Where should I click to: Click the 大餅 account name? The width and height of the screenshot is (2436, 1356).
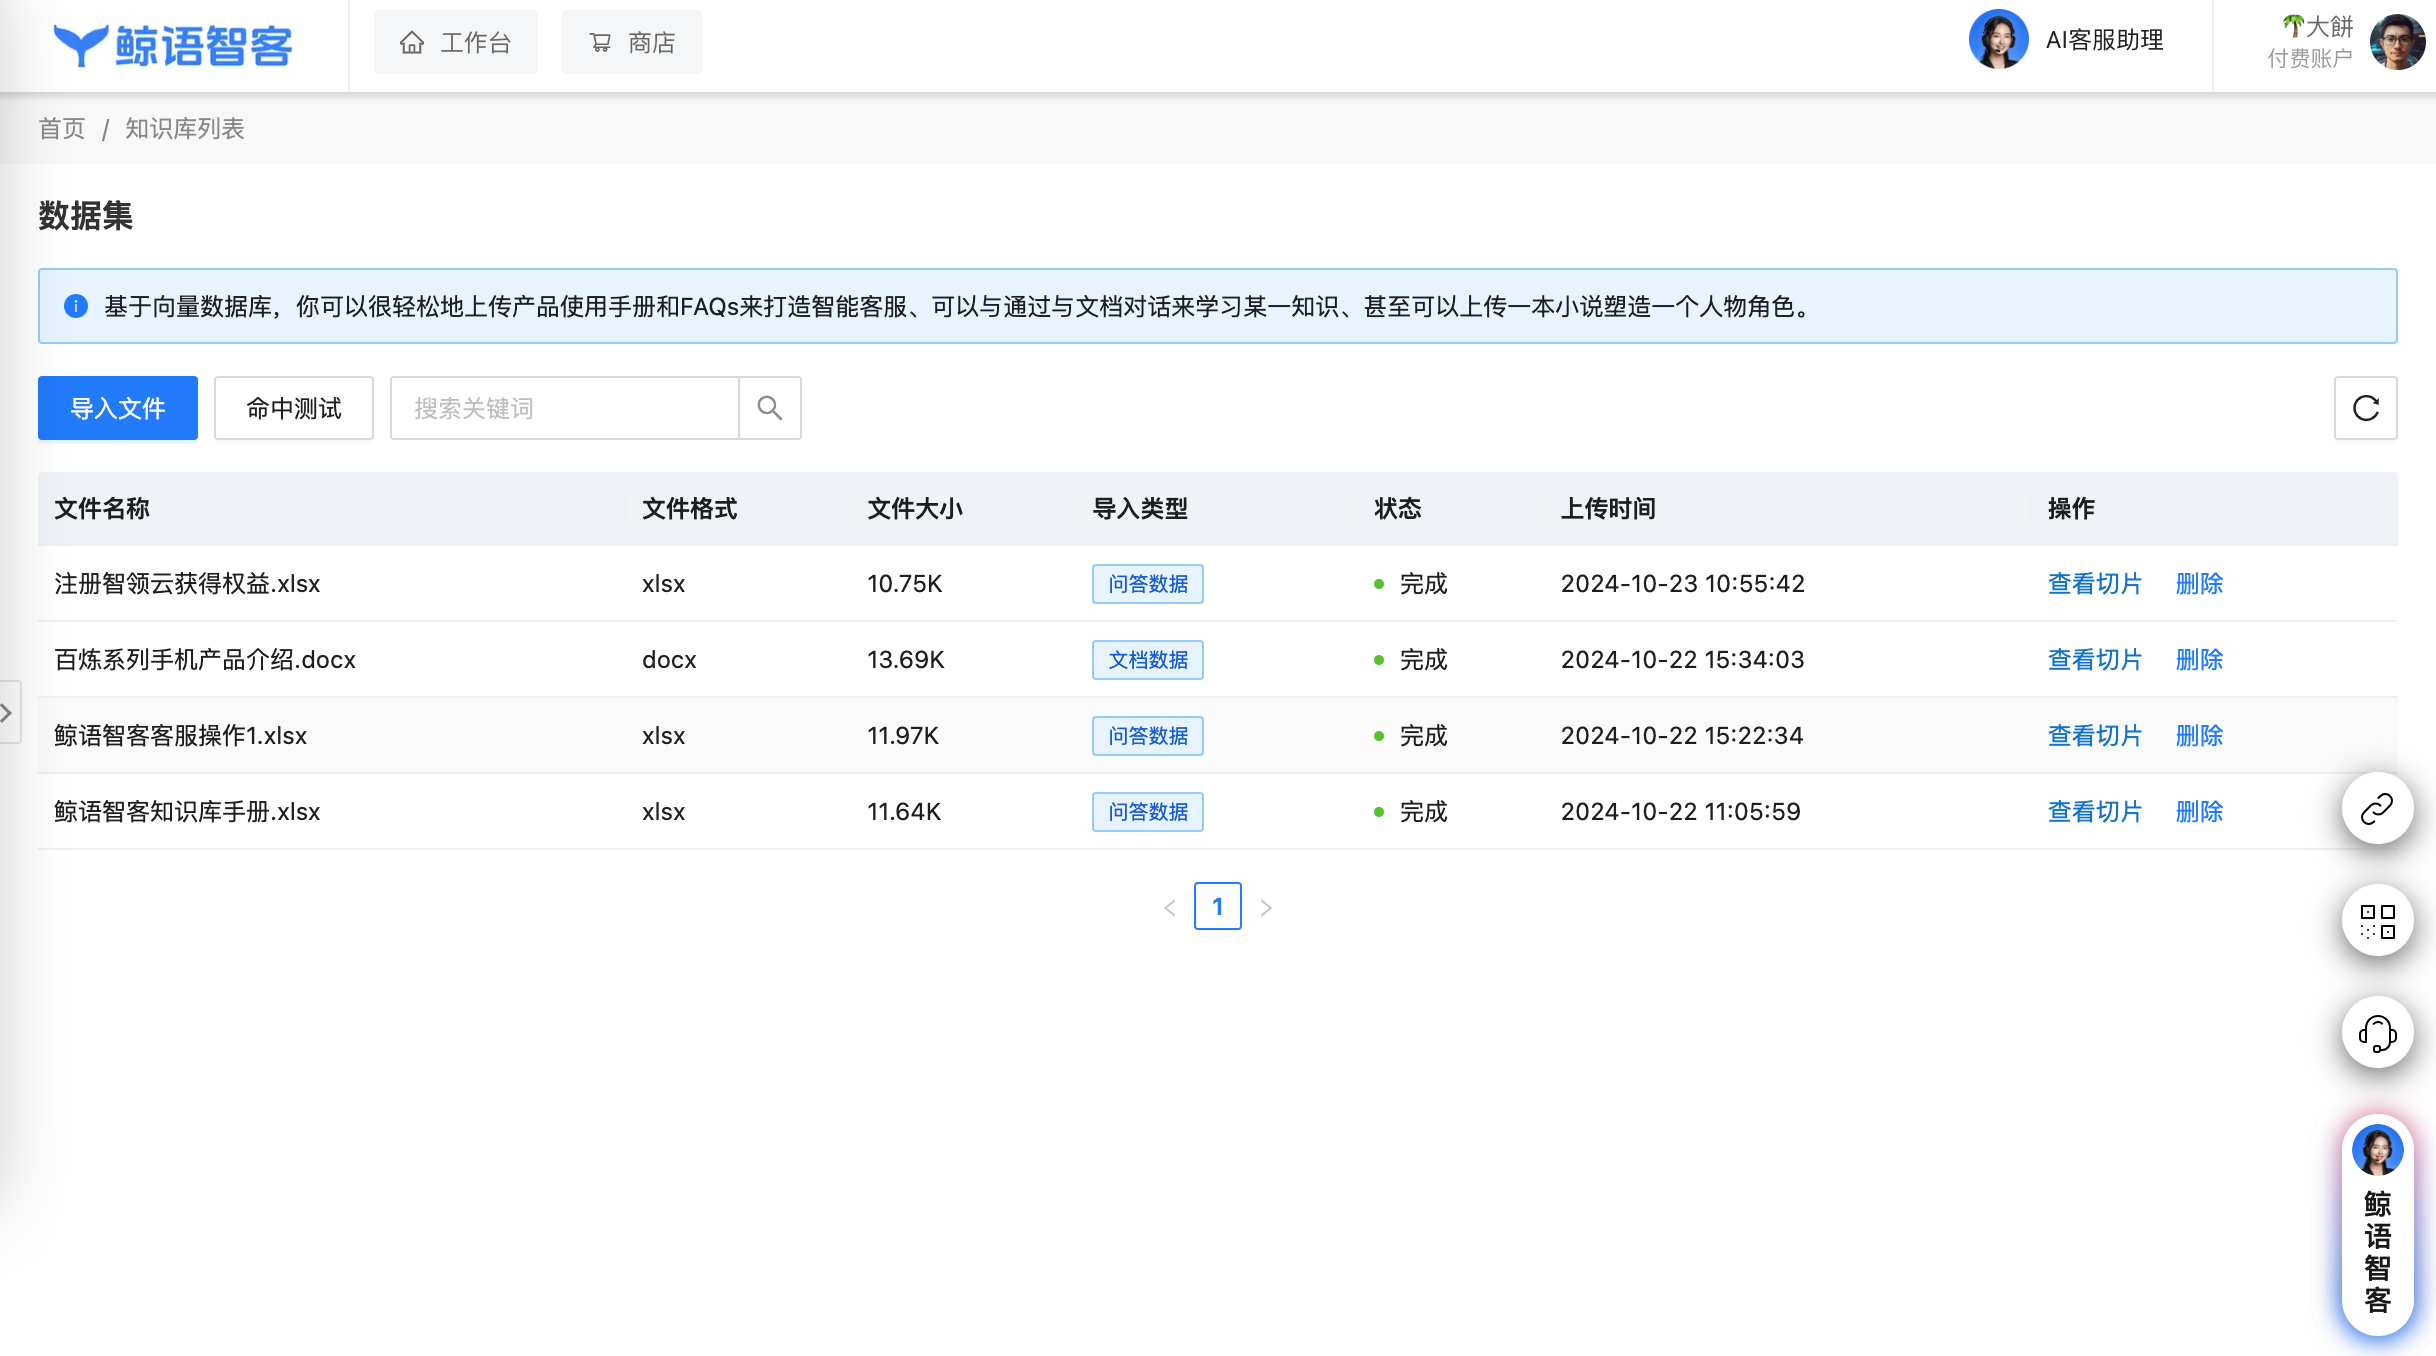pos(2318,26)
